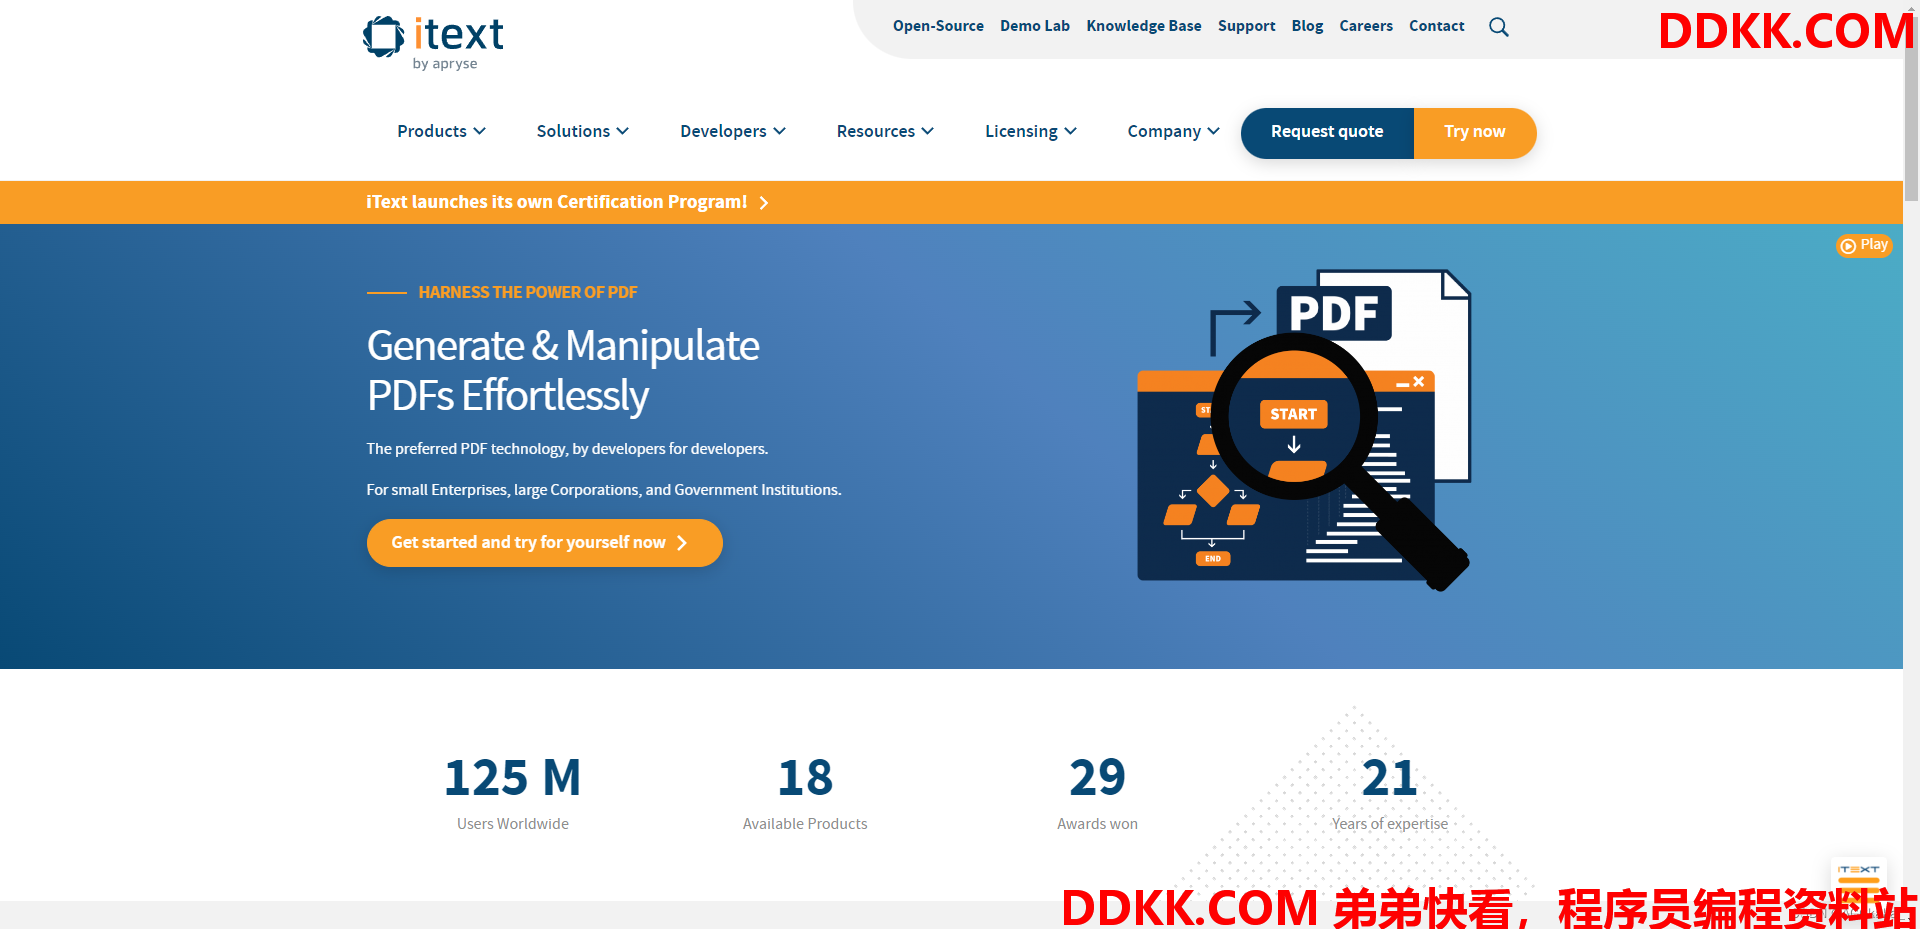The height and width of the screenshot is (929, 1920).
Task: Expand the Developers dropdown menu
Action: (733, 131)
